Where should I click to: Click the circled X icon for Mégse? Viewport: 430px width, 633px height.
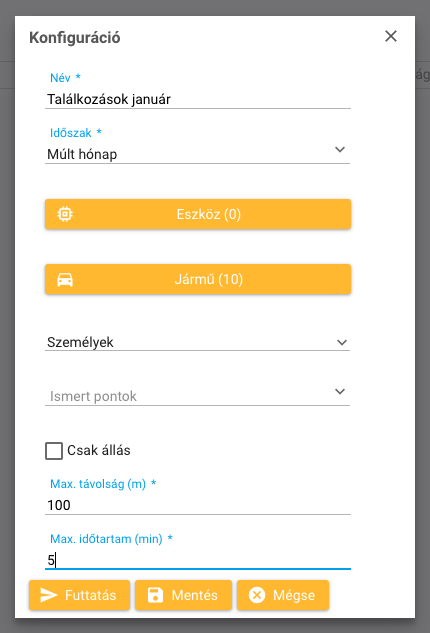click(x=257, y=595)
